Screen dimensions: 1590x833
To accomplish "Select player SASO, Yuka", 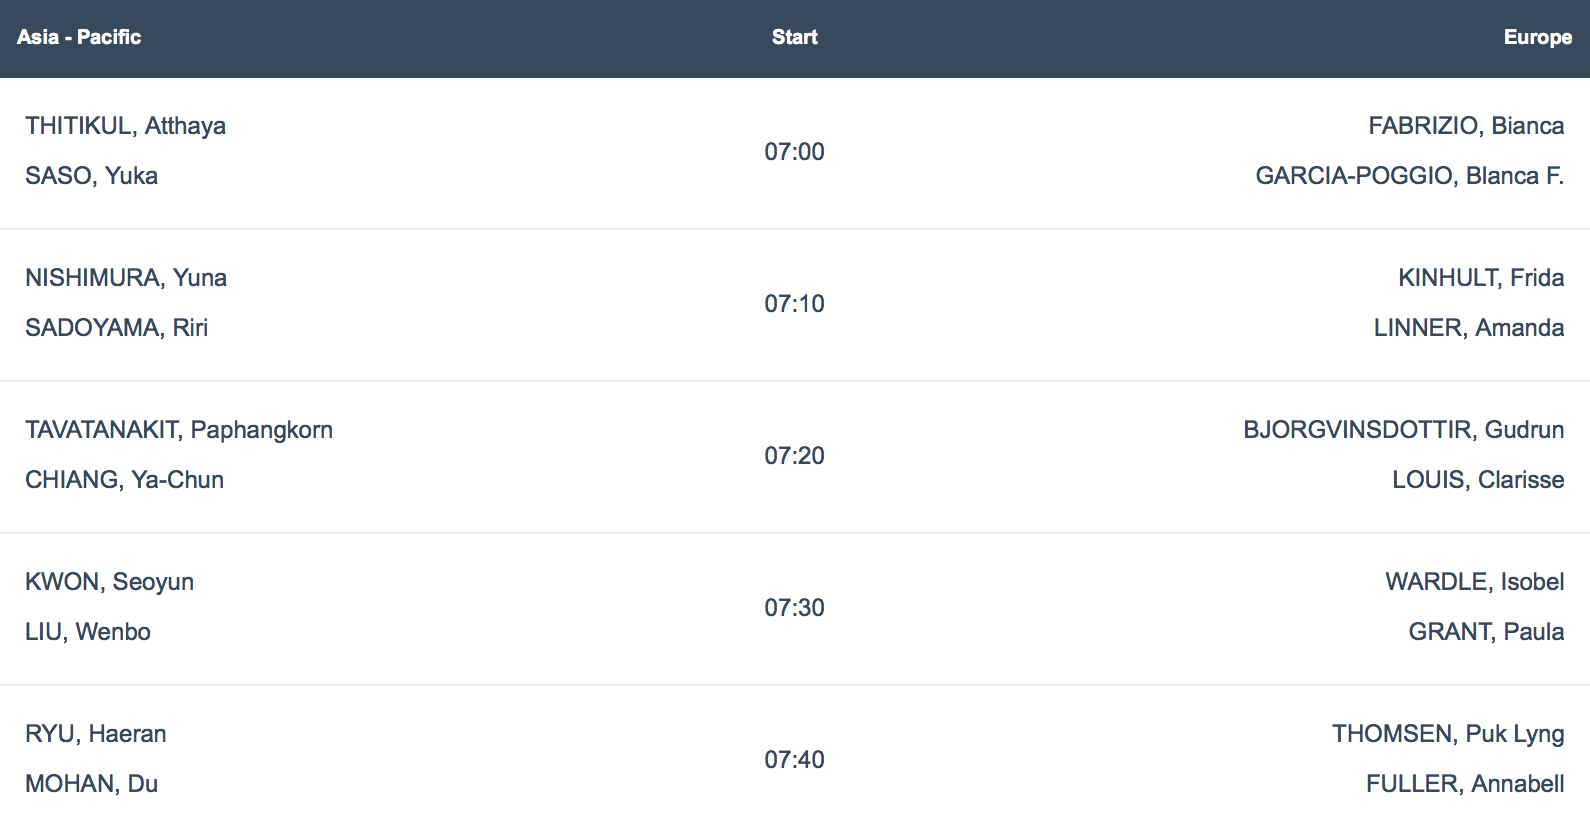I will (x=92, y=176).
